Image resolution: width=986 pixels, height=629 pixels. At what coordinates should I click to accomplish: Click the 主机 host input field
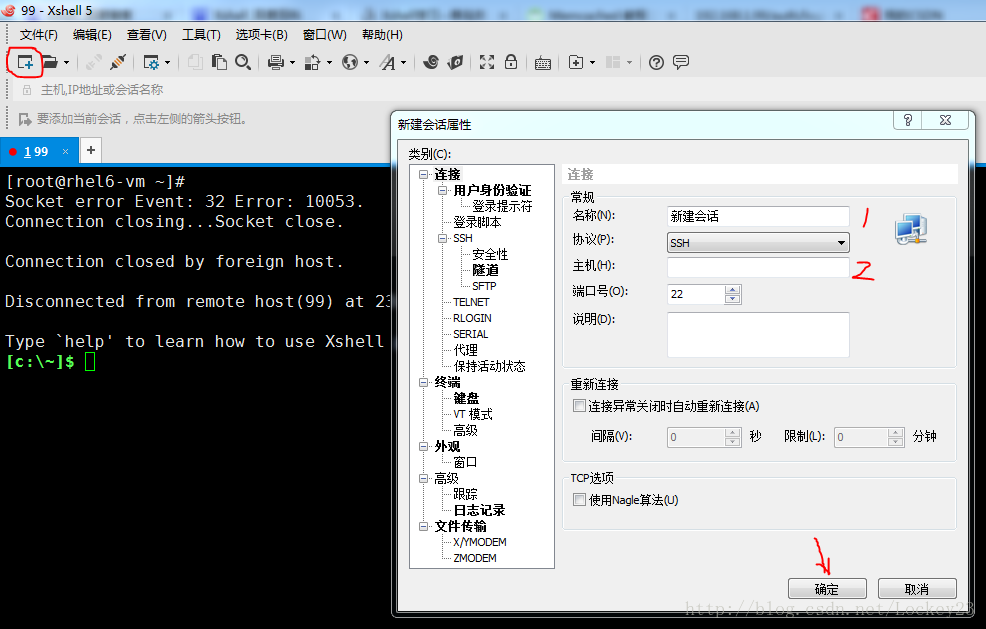(758, 267)
